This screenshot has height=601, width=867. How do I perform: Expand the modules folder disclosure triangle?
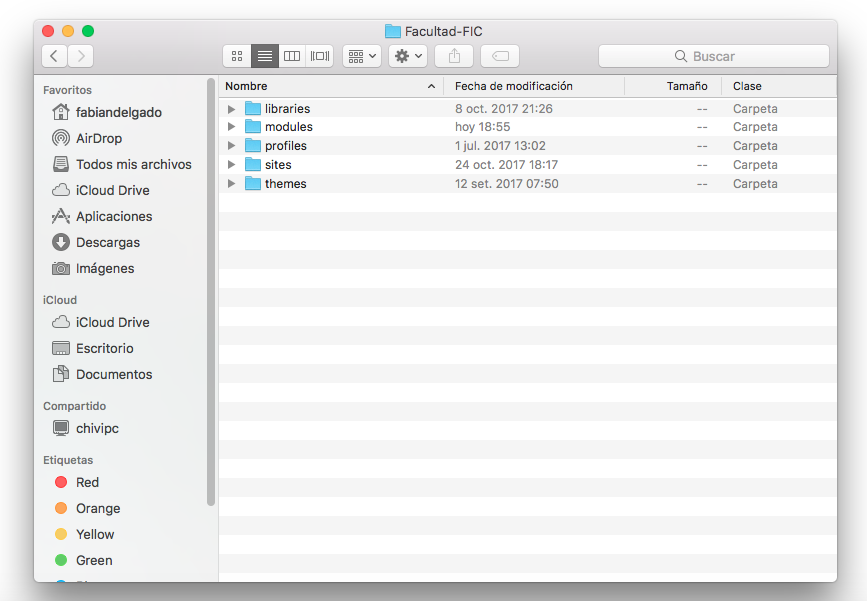(232, 127)
